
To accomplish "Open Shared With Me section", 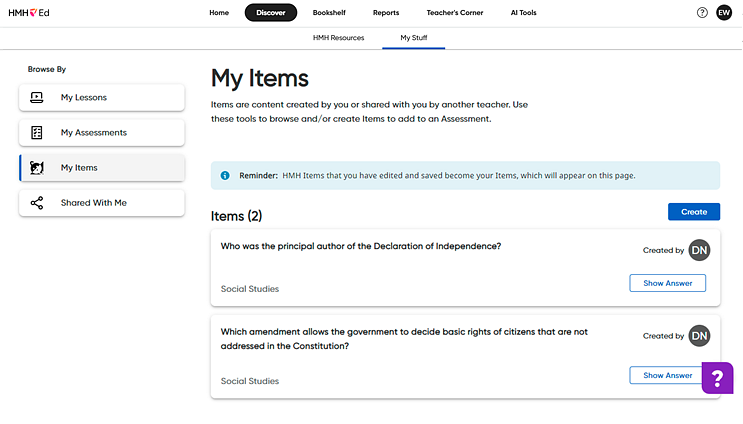I will coord(102,203).
